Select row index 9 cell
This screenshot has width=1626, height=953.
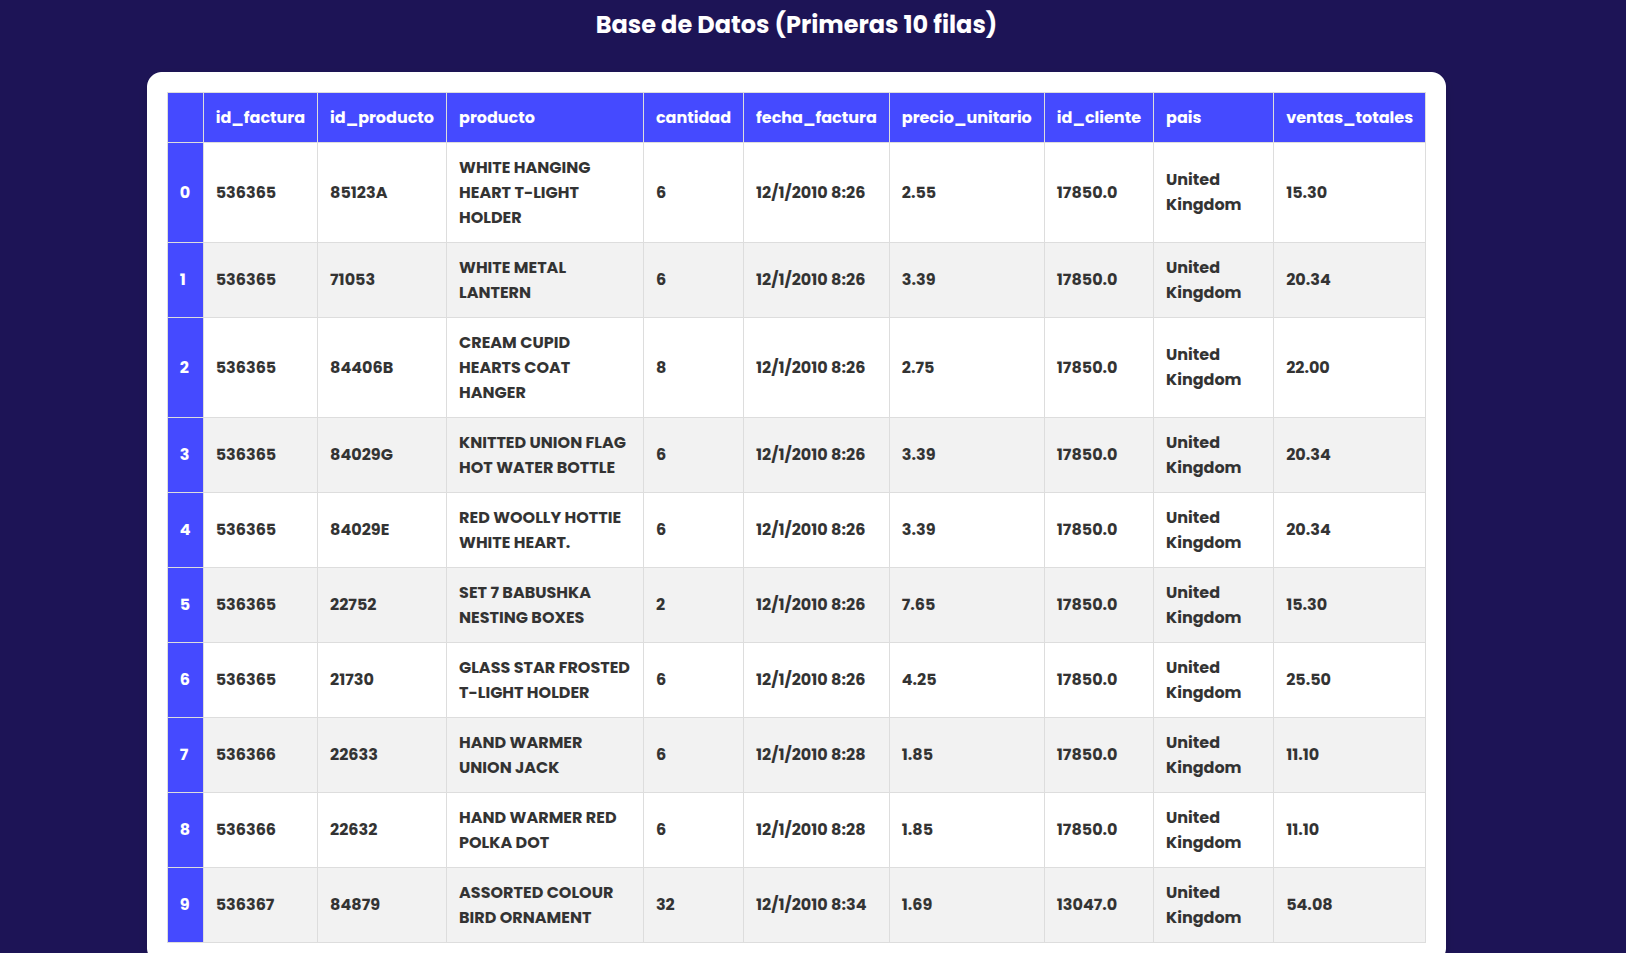pyautogui.click(x=185, y=905)
